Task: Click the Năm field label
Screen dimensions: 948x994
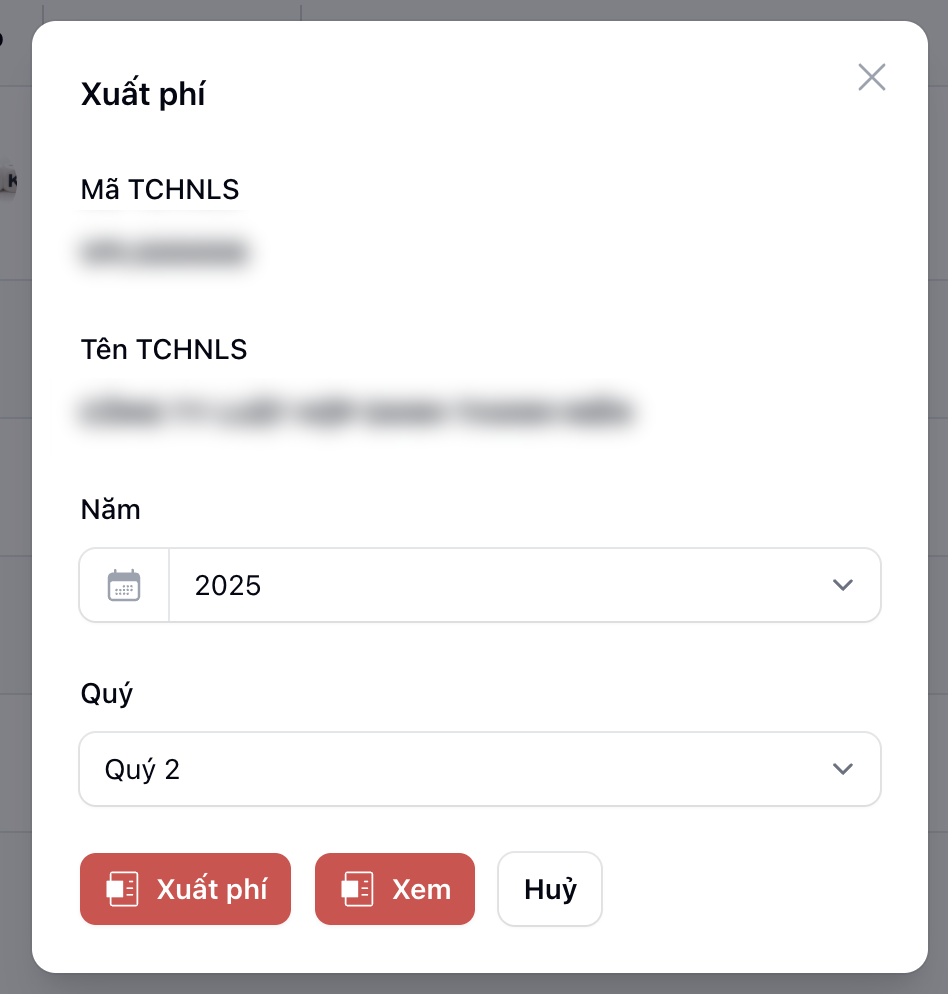Action: (x=110, y=510)
